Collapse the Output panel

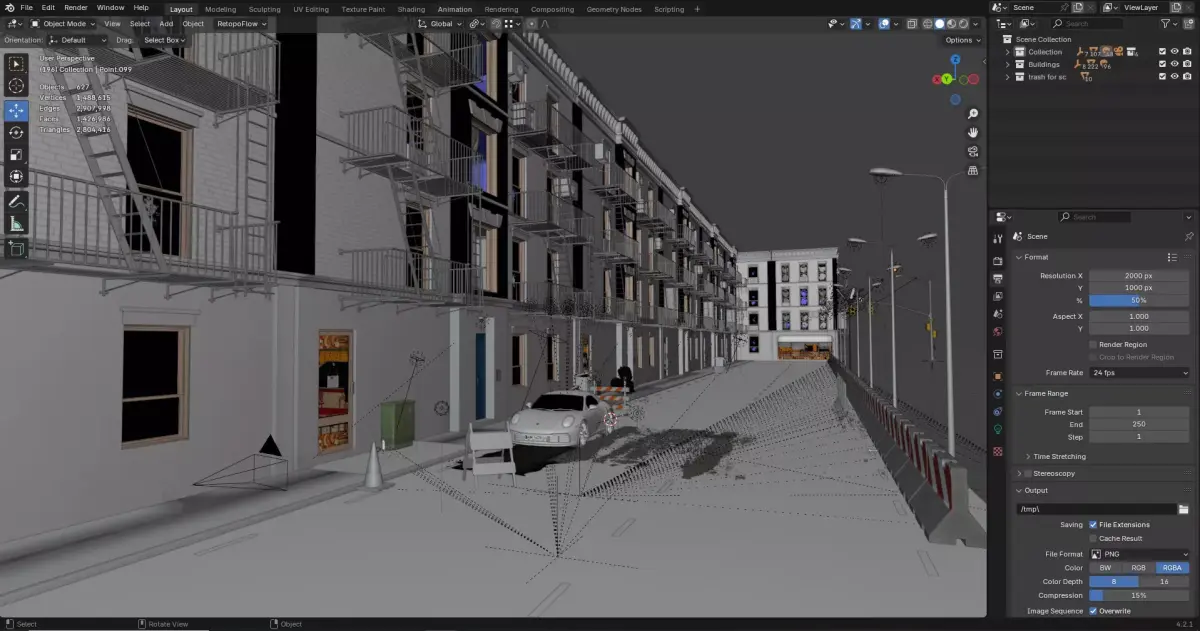1019,490
